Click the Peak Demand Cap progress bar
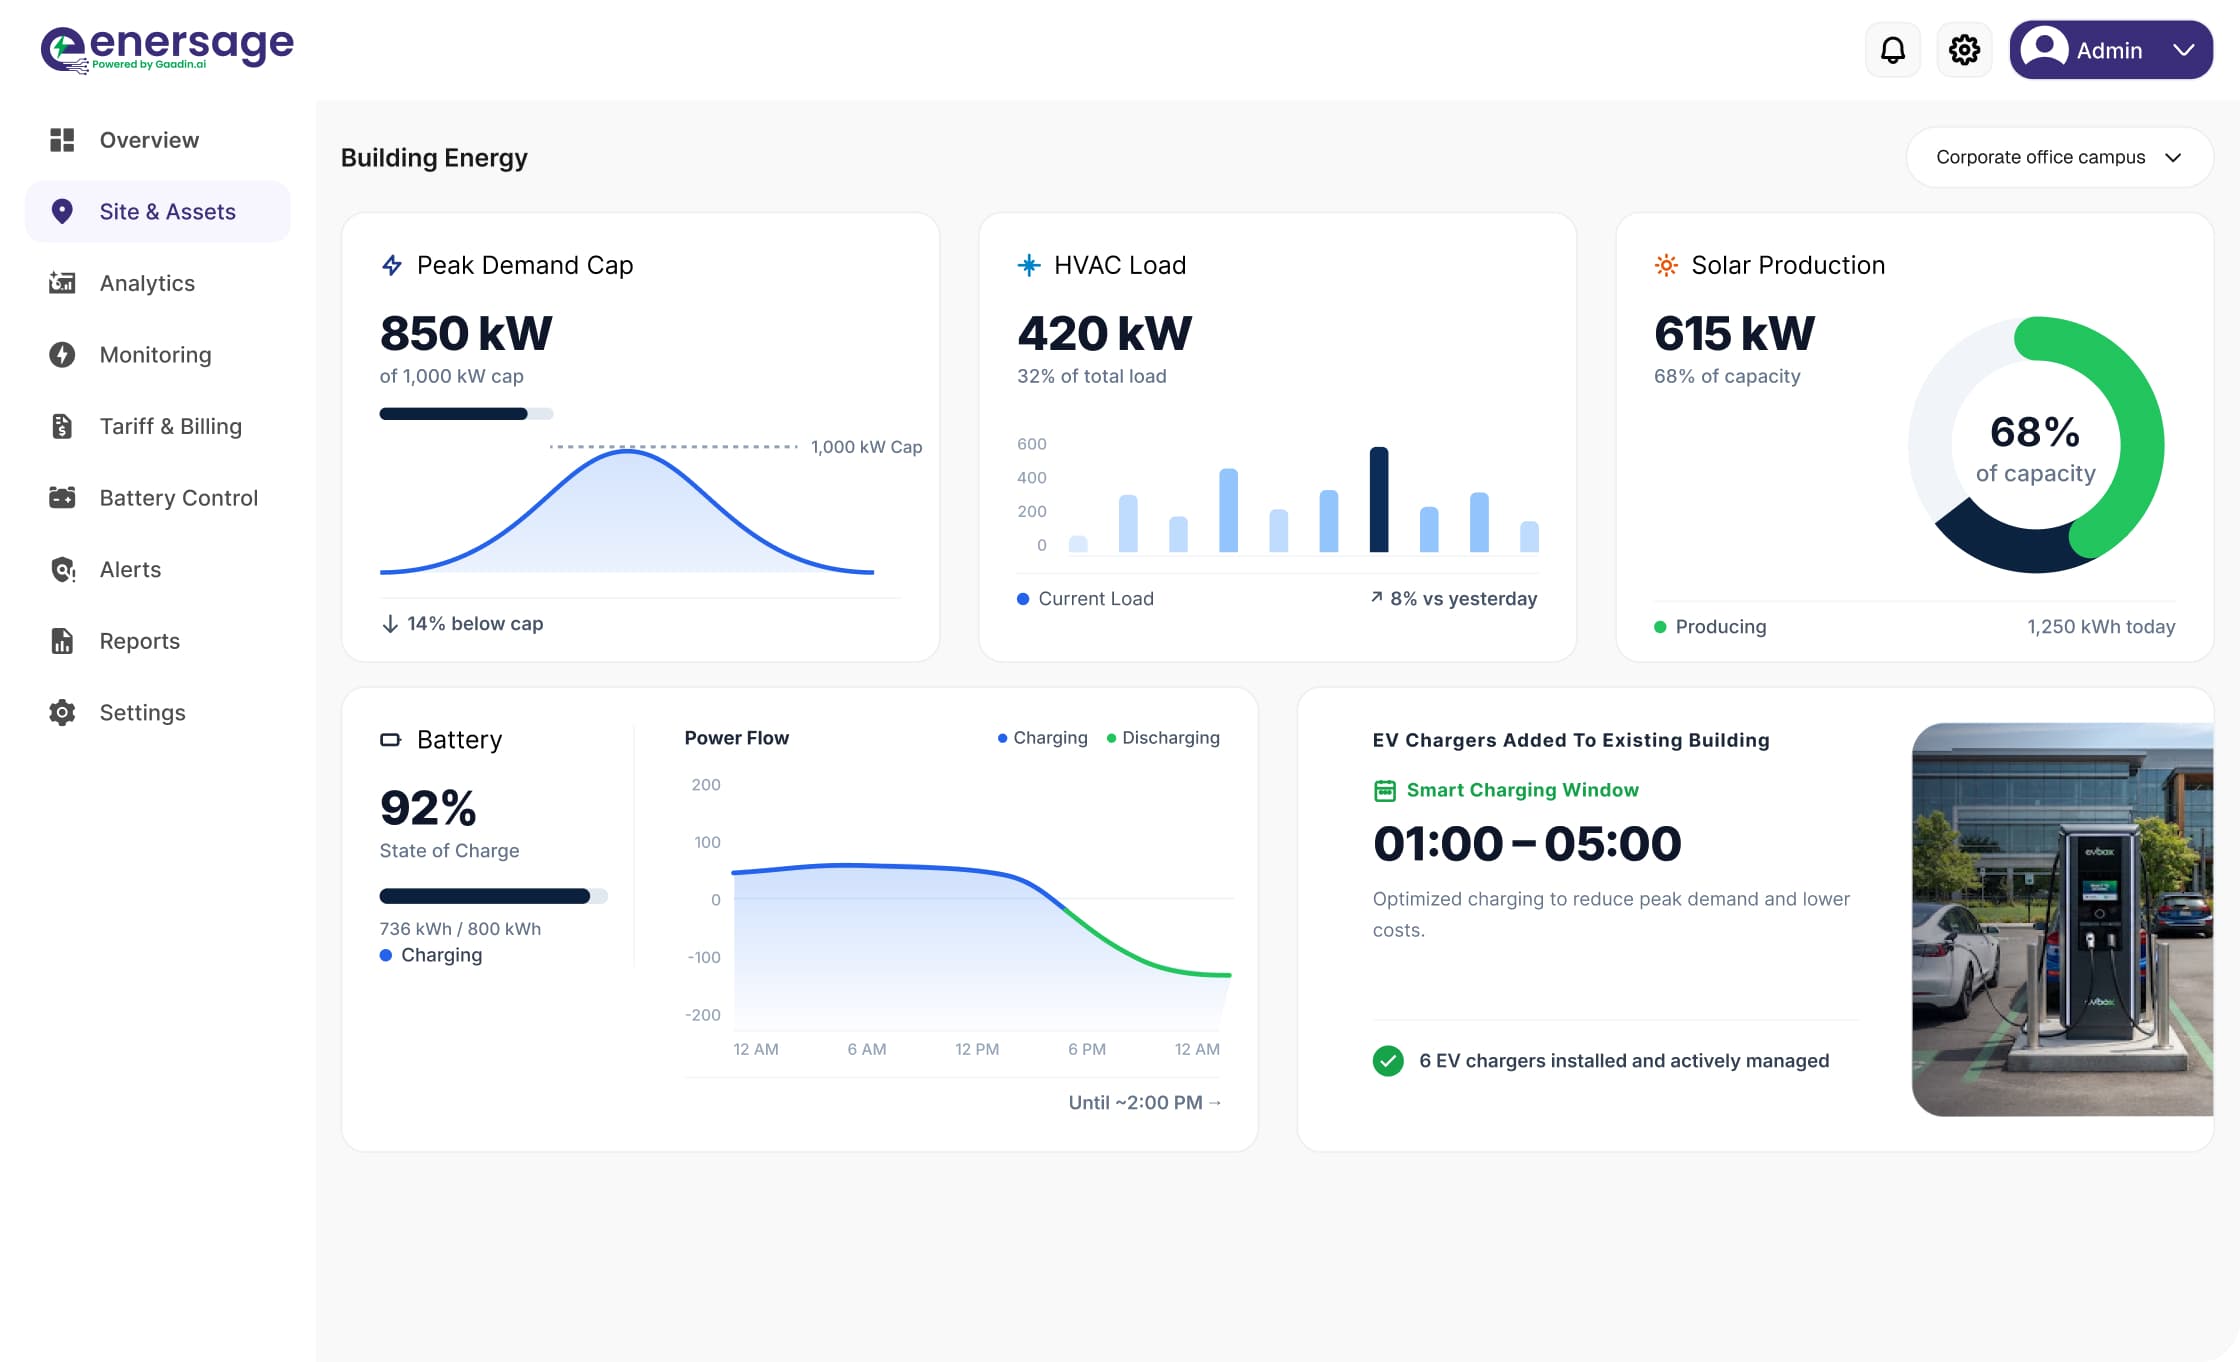This screenshot has width=2240, height=1362. coord(466,413)
